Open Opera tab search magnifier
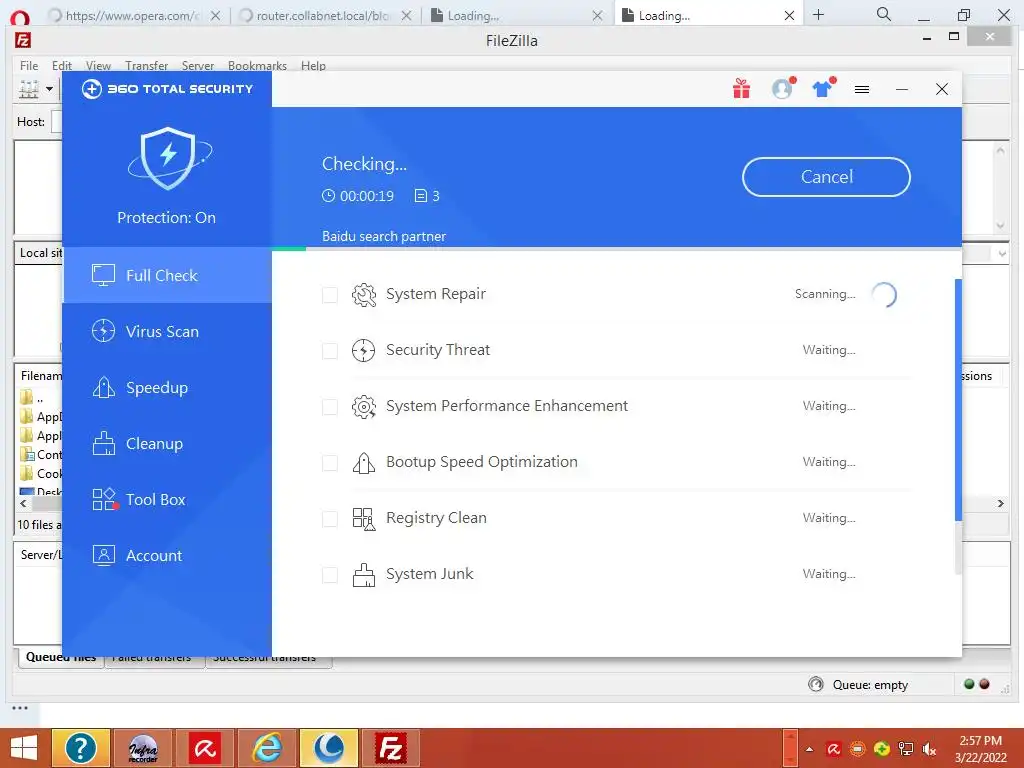The image size is (1024, 768). 884,14
